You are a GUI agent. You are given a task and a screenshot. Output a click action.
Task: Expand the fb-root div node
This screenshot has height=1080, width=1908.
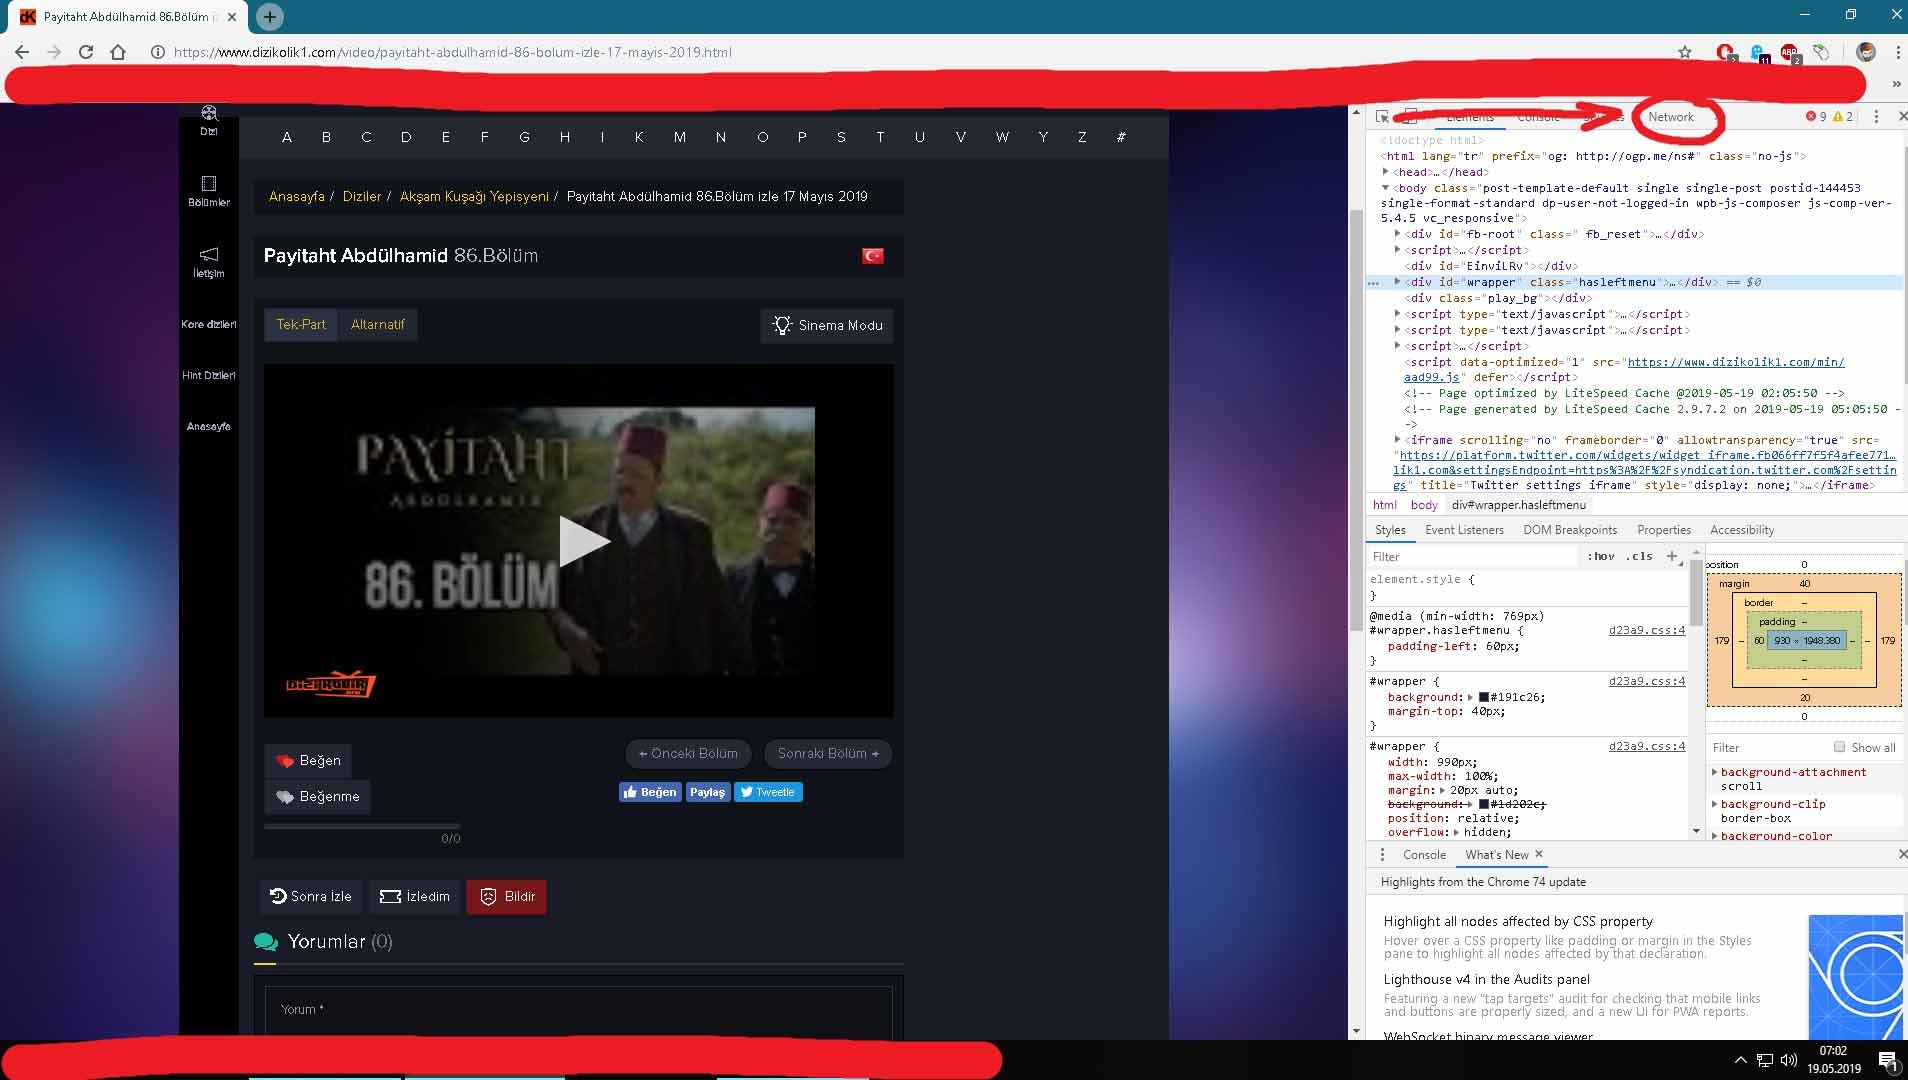[1398, 234]
